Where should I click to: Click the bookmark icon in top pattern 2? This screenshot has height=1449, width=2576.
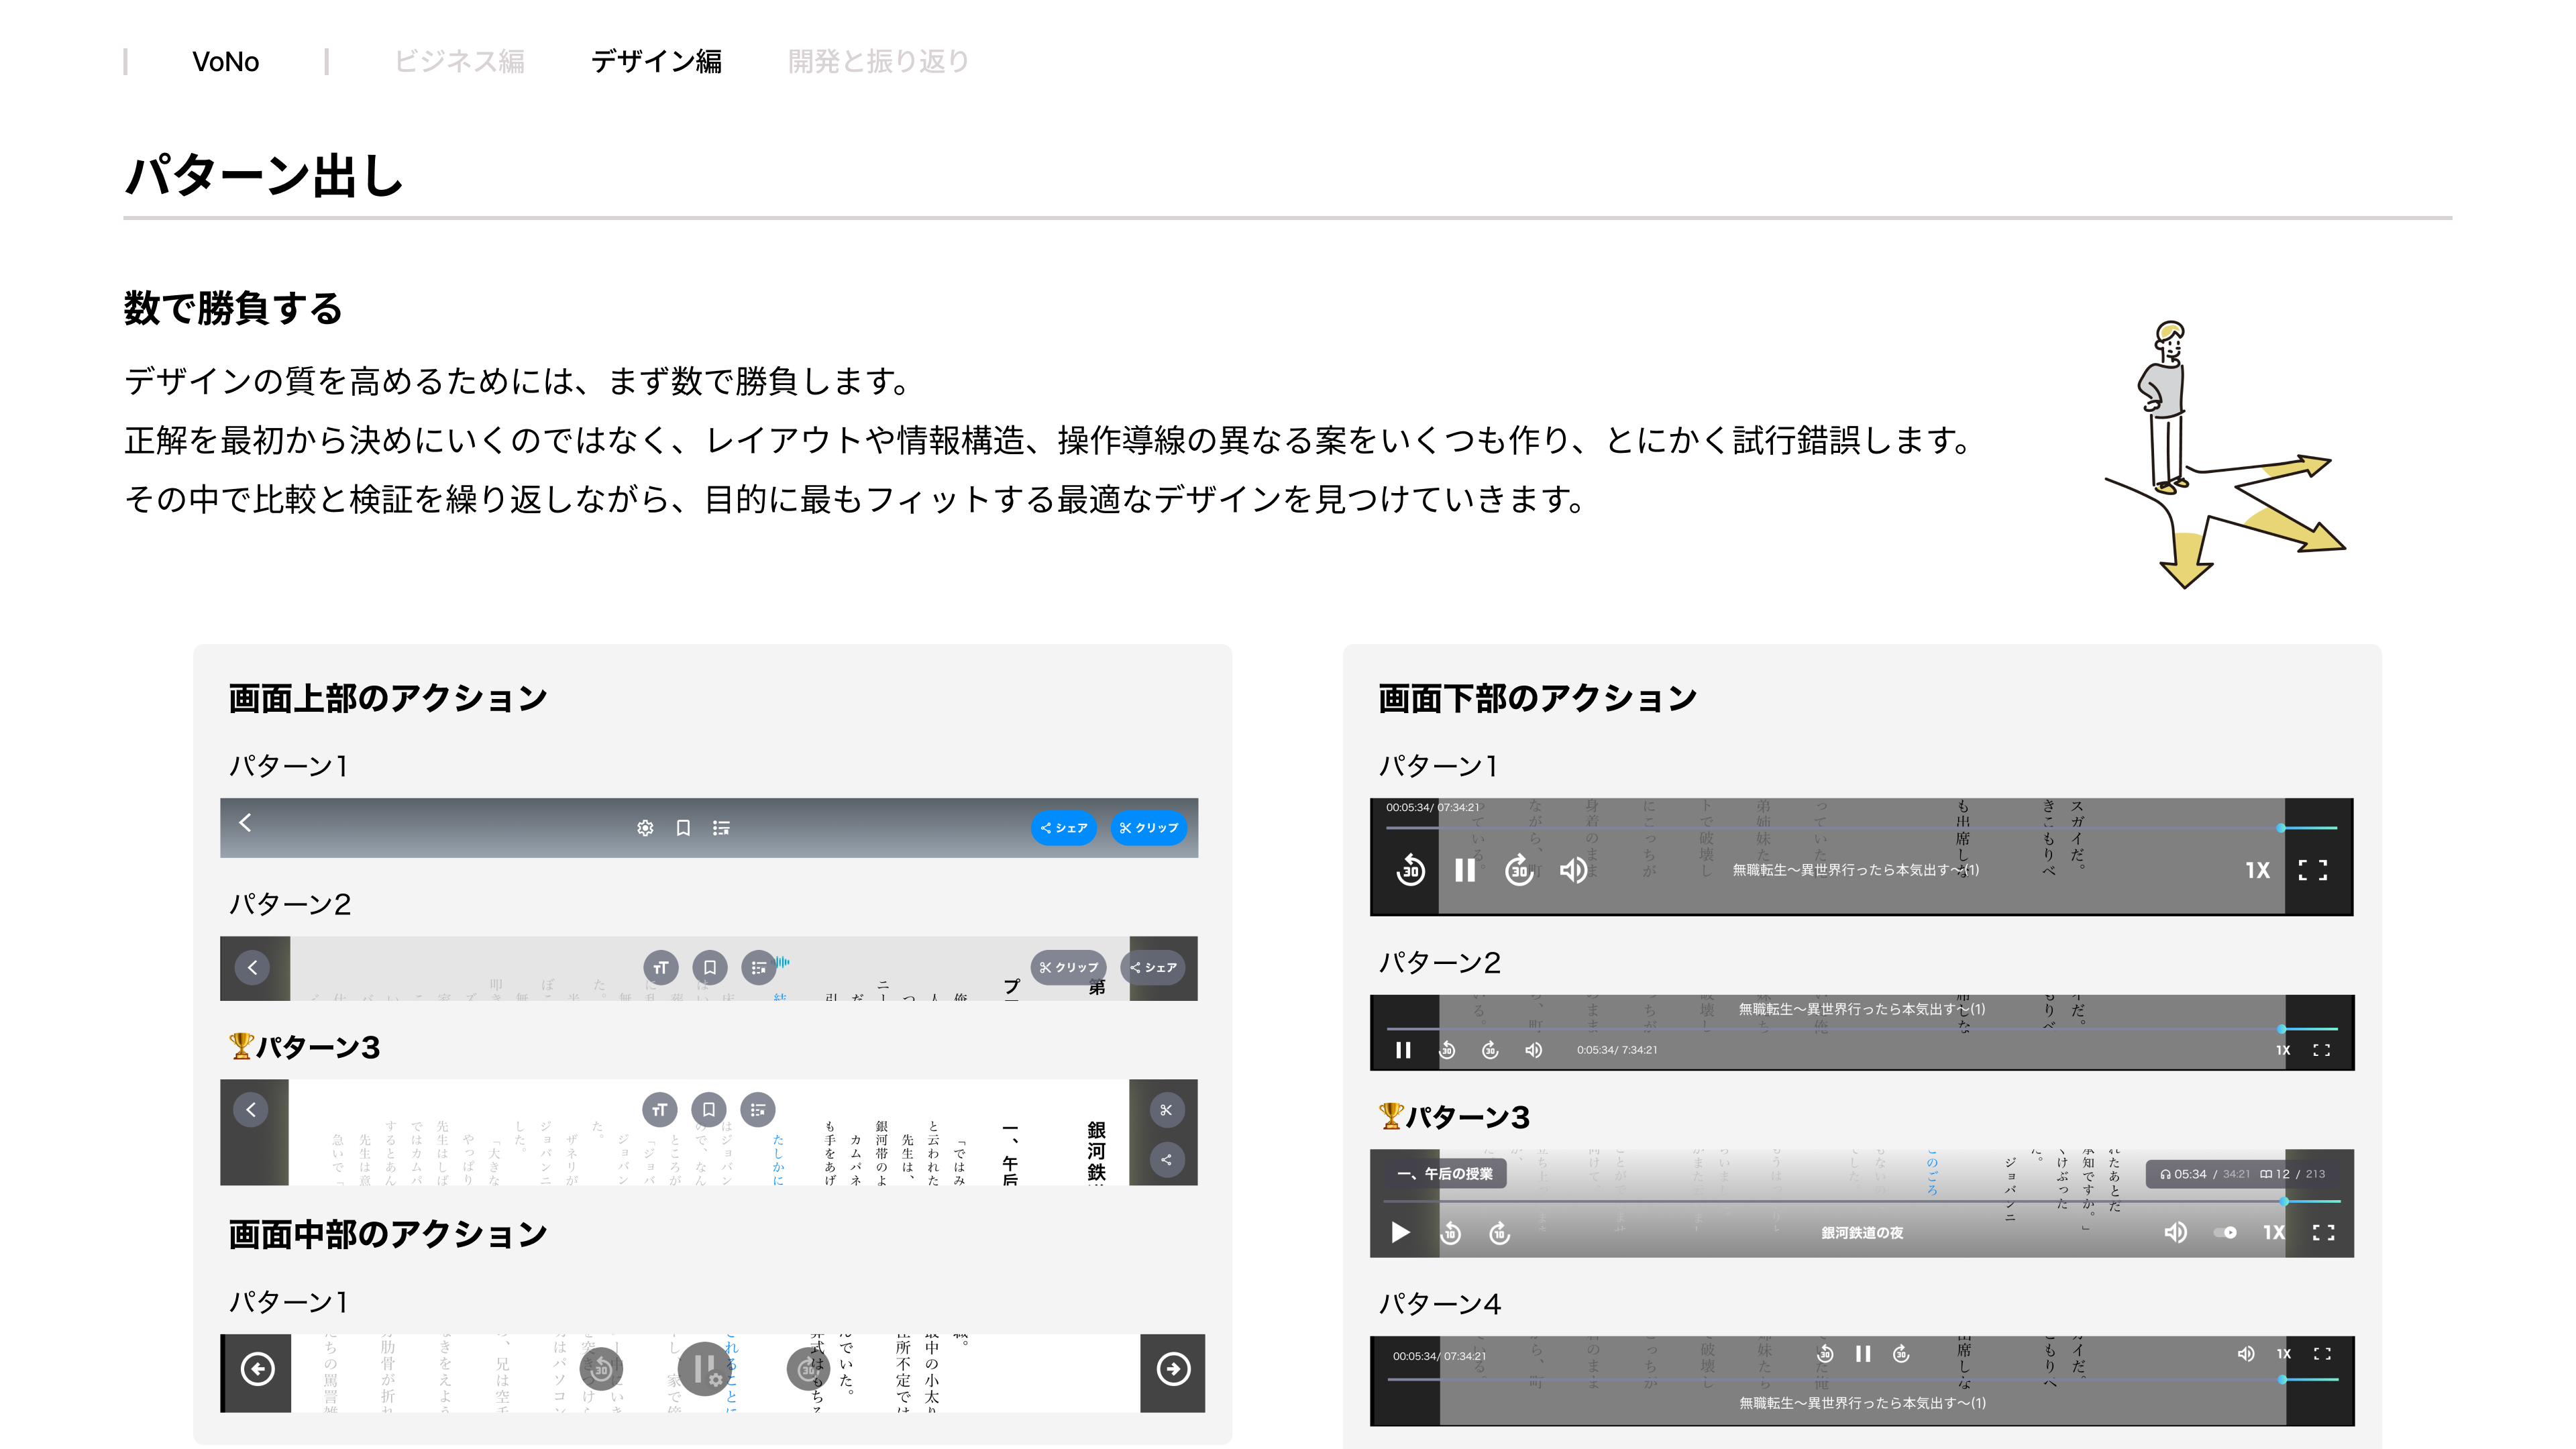(x=709, y=967)
